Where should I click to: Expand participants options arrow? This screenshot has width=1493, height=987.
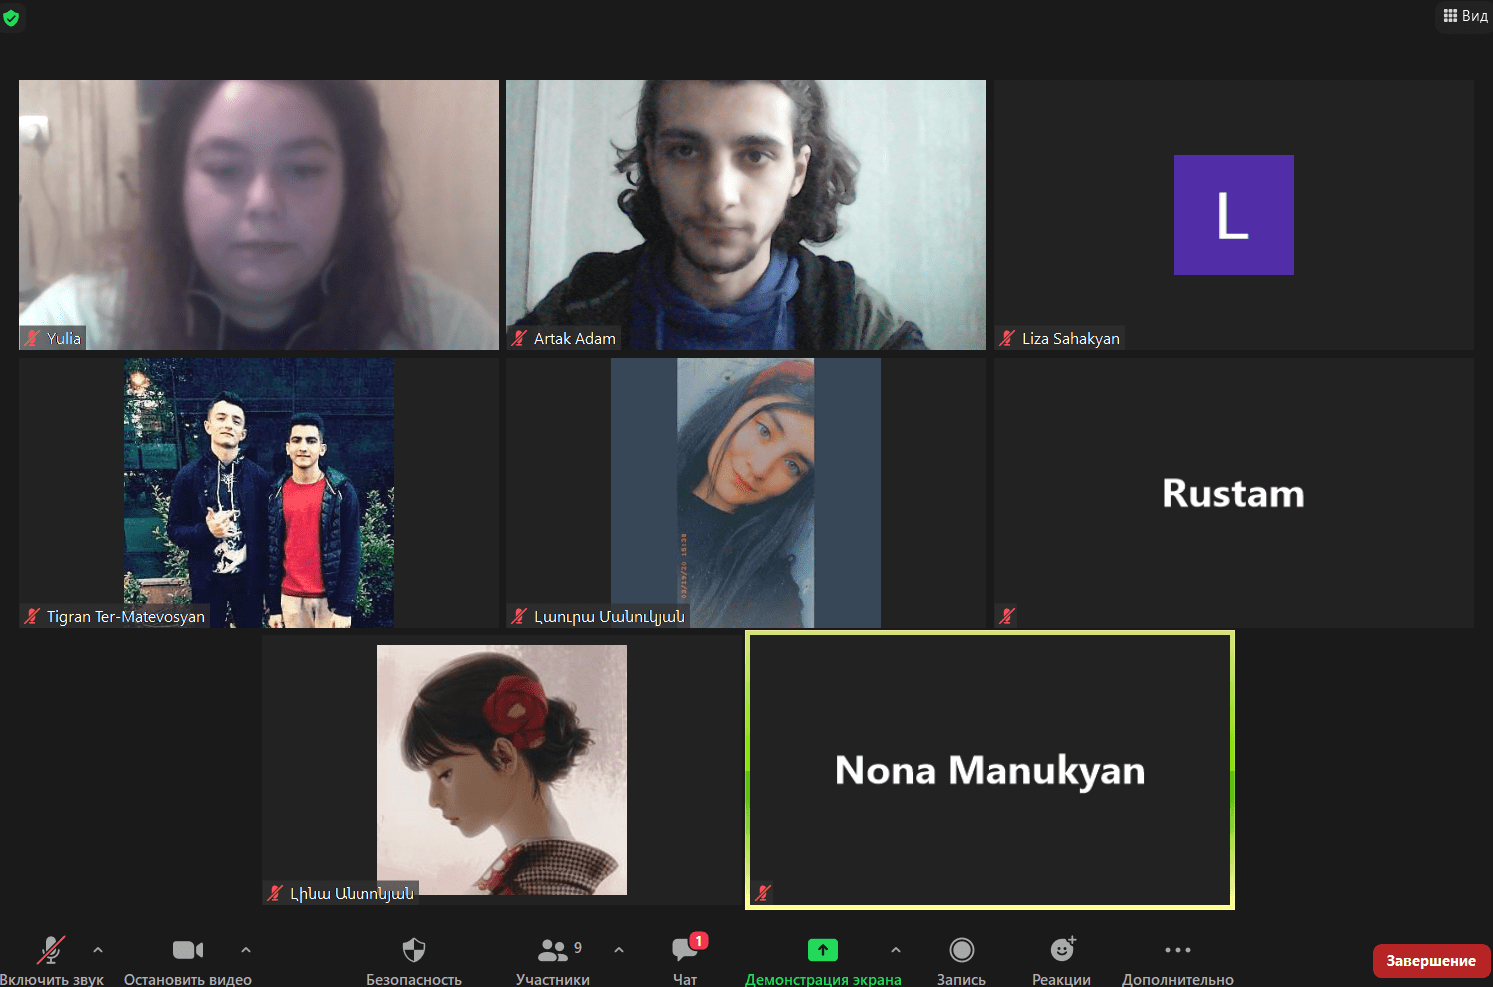[x=619, y=950]
